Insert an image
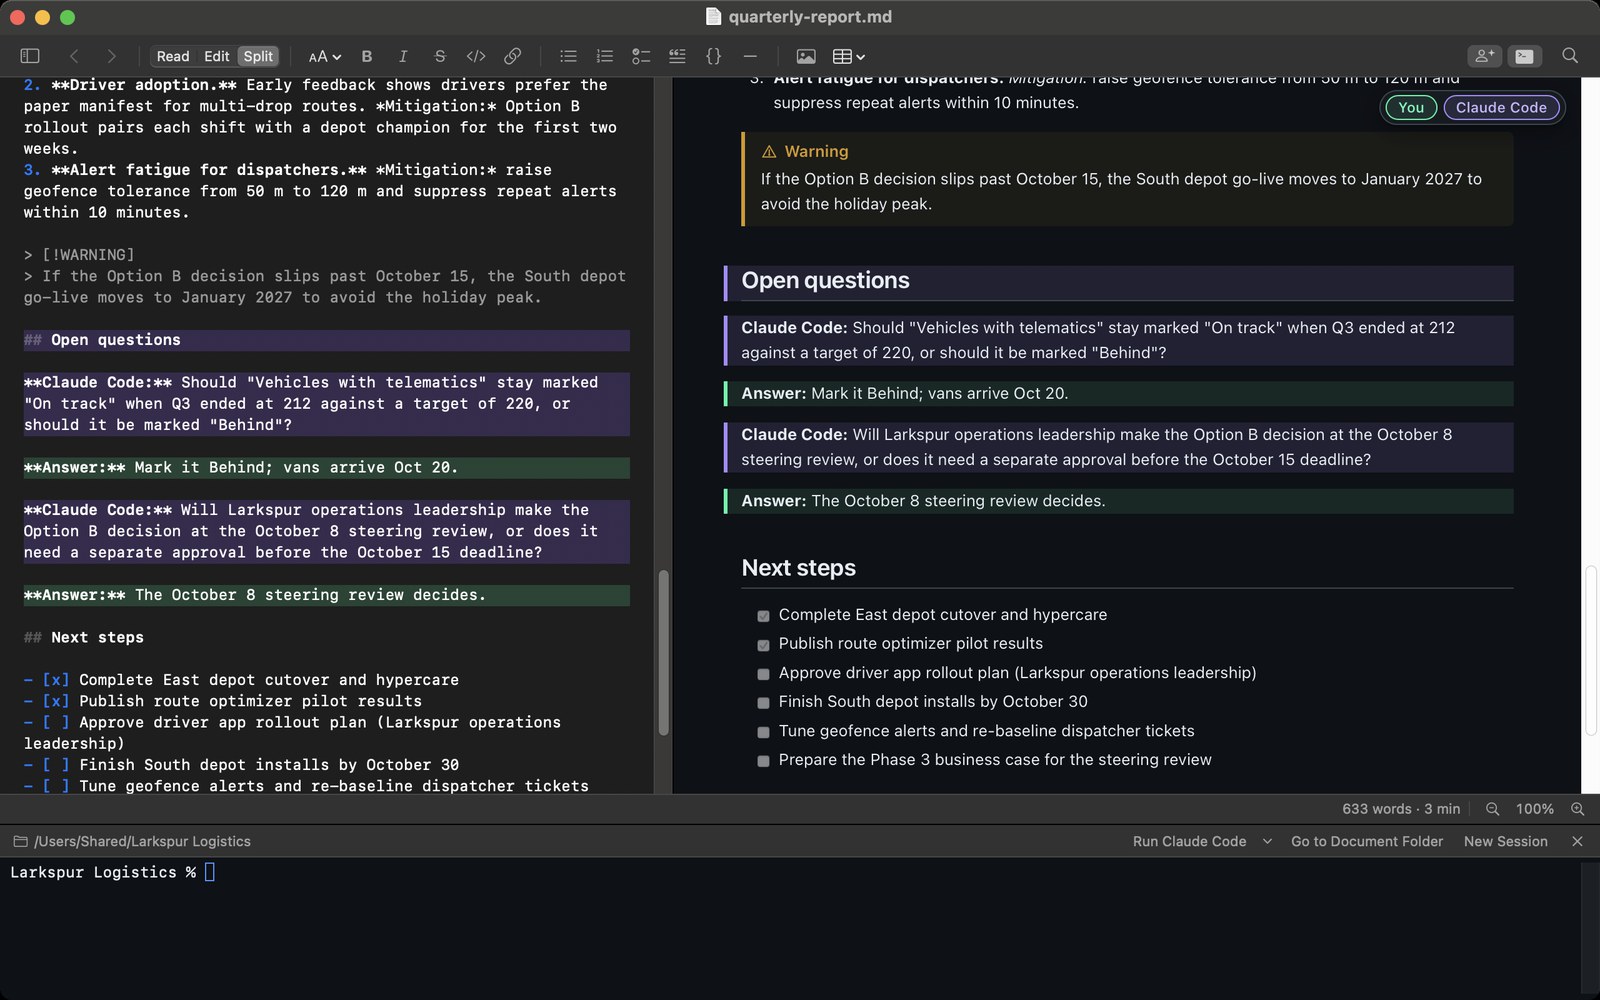This screenshot has width=1600, height=1000. (x=806, y=56)
